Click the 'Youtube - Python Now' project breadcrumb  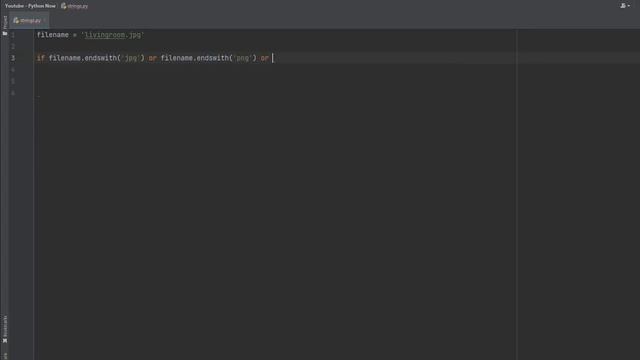click(x=30, y=6)
